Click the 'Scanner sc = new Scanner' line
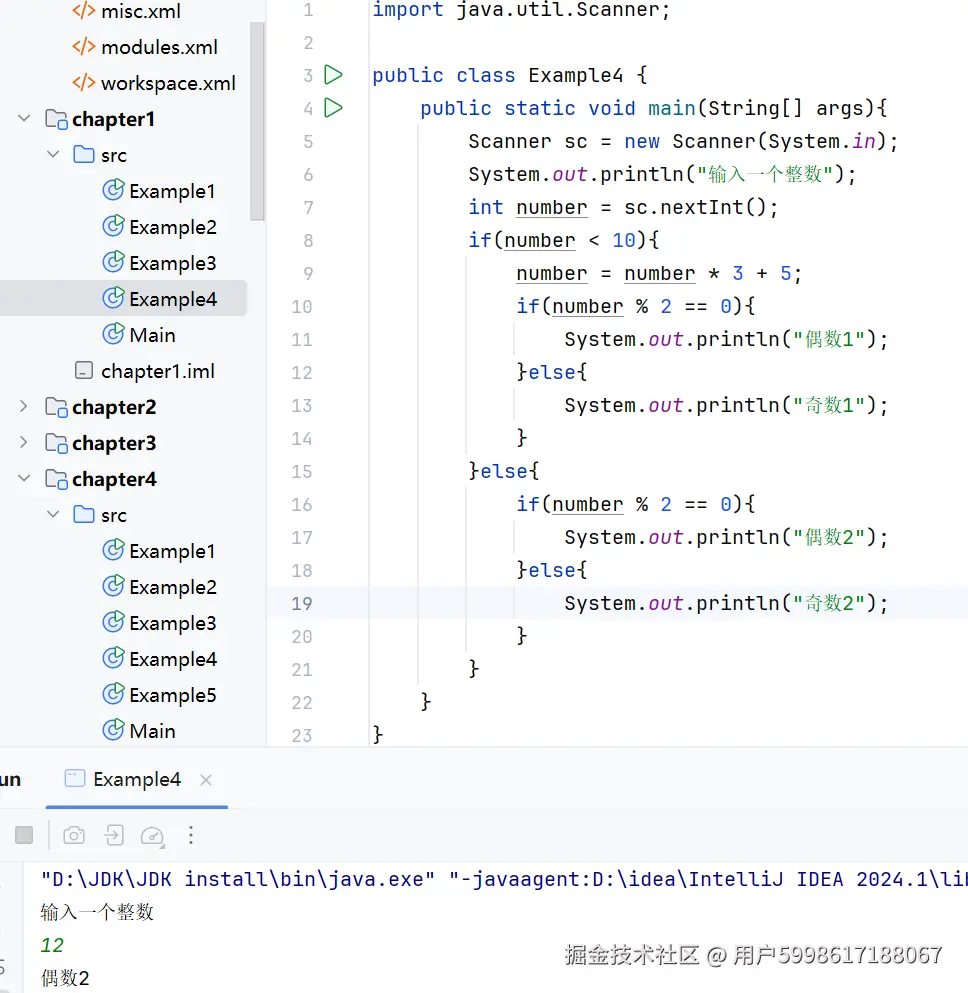The width and height of the screenshot is (968, 993). click(x=683, y=141)
